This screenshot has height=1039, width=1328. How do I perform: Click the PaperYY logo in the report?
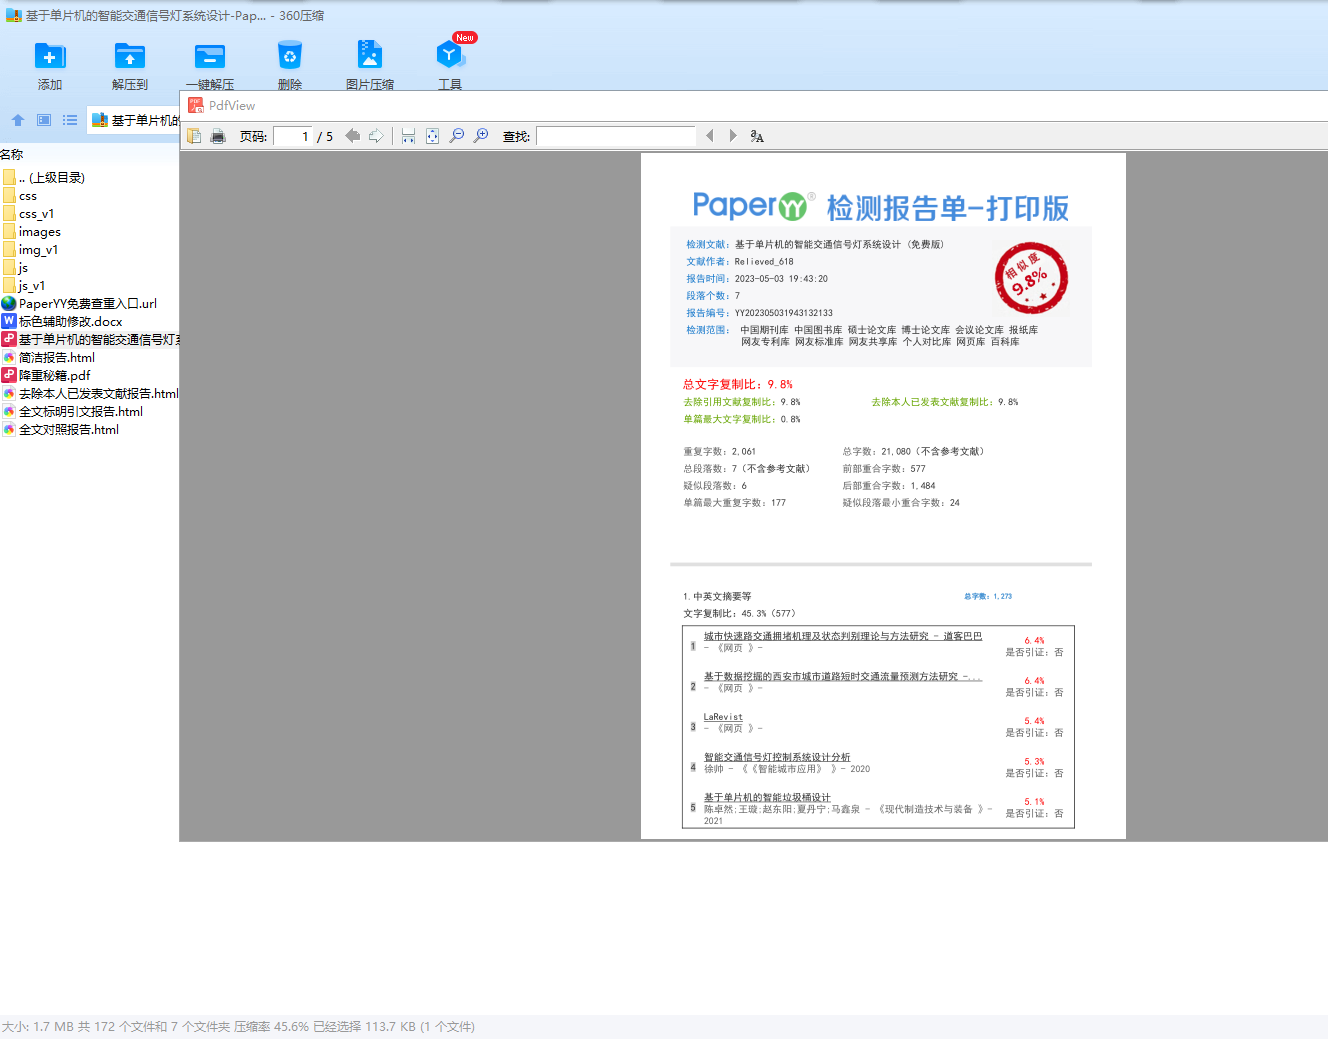pyautogui.click(x=754, y=205)
